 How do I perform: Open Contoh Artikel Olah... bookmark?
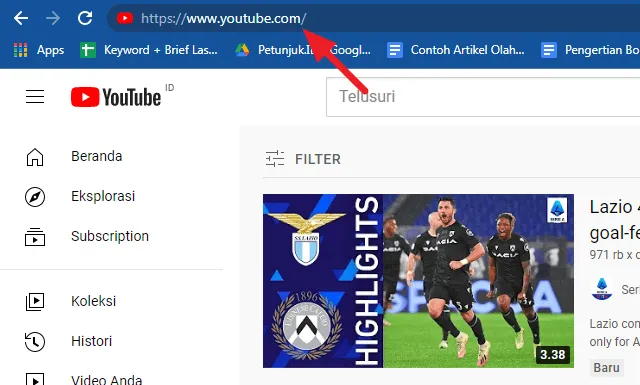click(x=467, y=50)
